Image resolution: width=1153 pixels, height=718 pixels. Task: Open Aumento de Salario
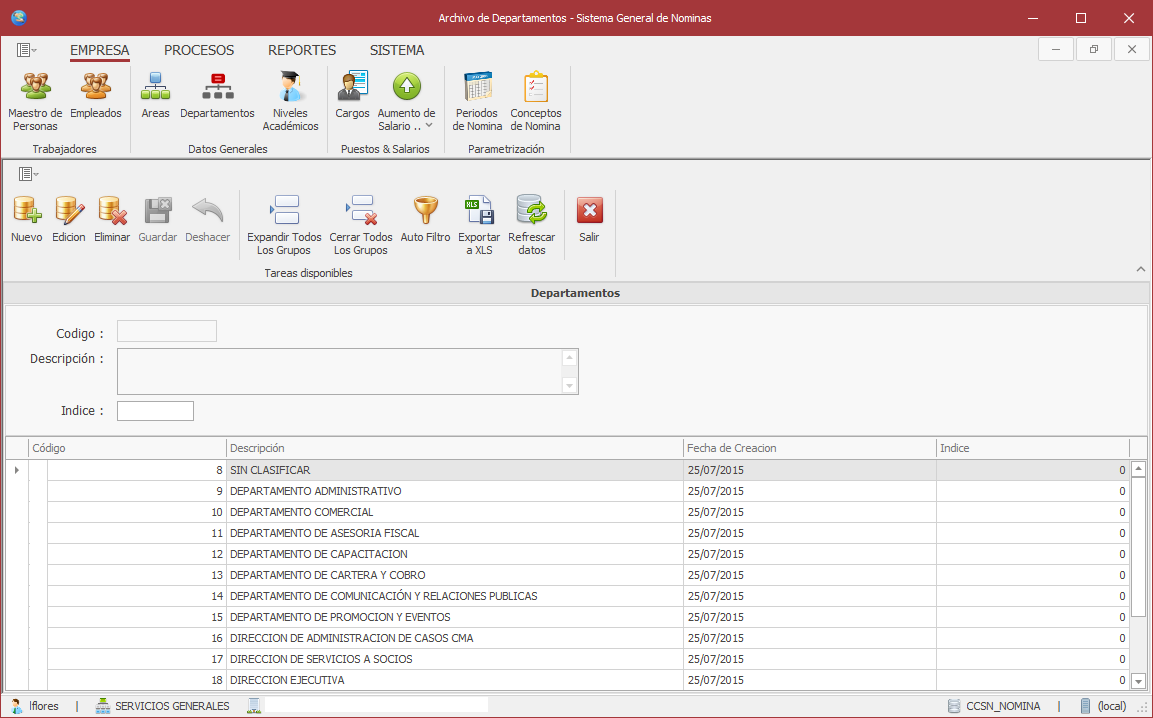click(x=407, y=102)
